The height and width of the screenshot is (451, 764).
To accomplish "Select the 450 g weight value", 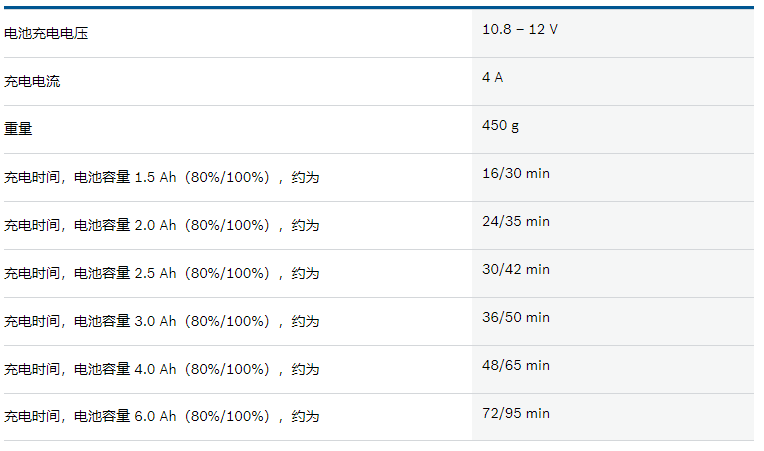I will [x=500, y=126].
